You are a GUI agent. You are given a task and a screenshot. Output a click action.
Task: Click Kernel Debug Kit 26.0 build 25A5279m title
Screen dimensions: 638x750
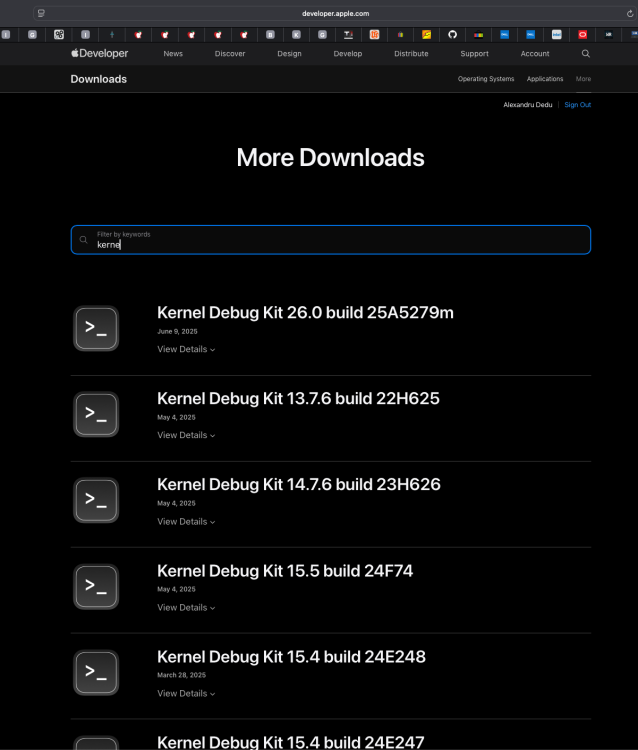click(x=305, y=312)
